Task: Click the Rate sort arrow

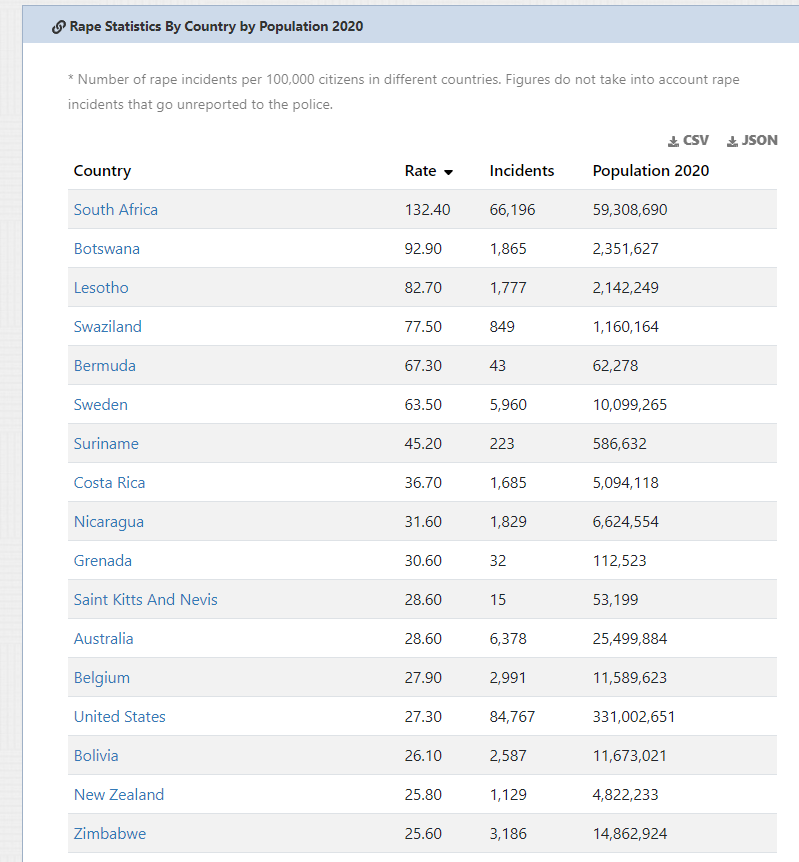Action: [x=449, y=172]
